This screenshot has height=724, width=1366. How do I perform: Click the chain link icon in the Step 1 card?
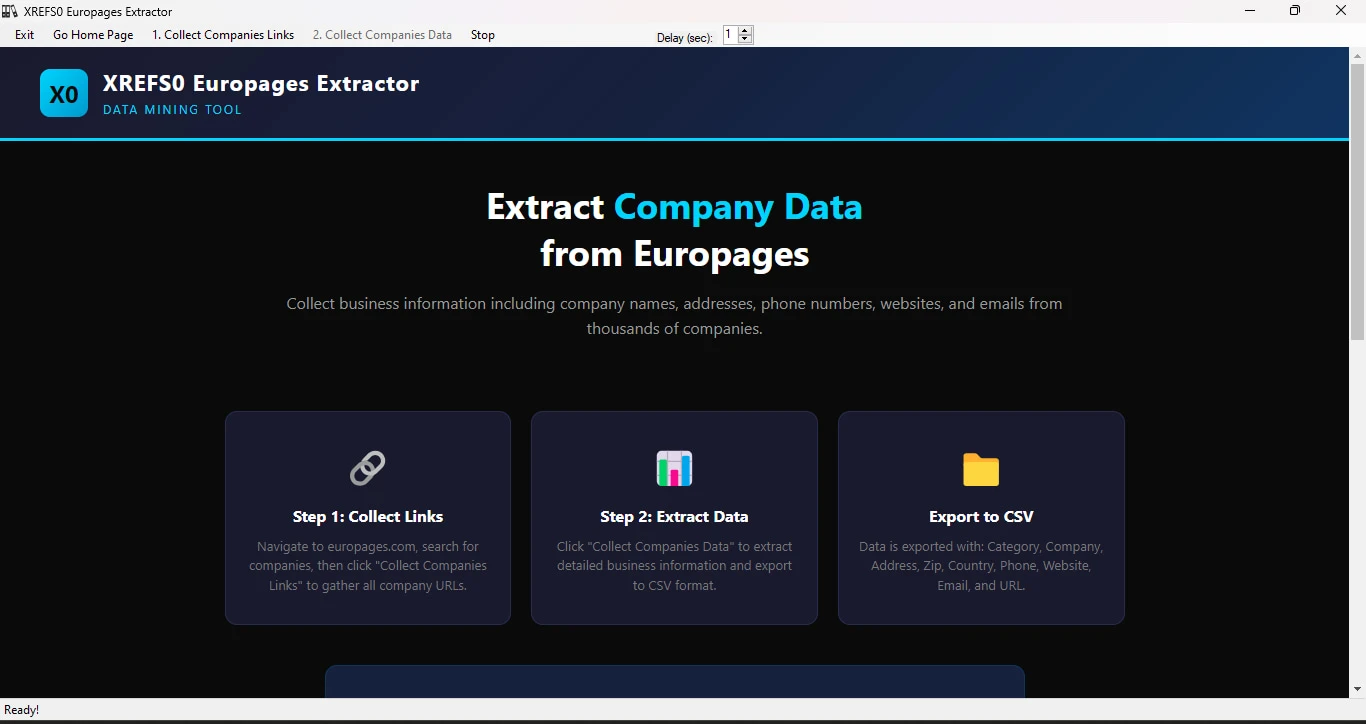[367, 468]
